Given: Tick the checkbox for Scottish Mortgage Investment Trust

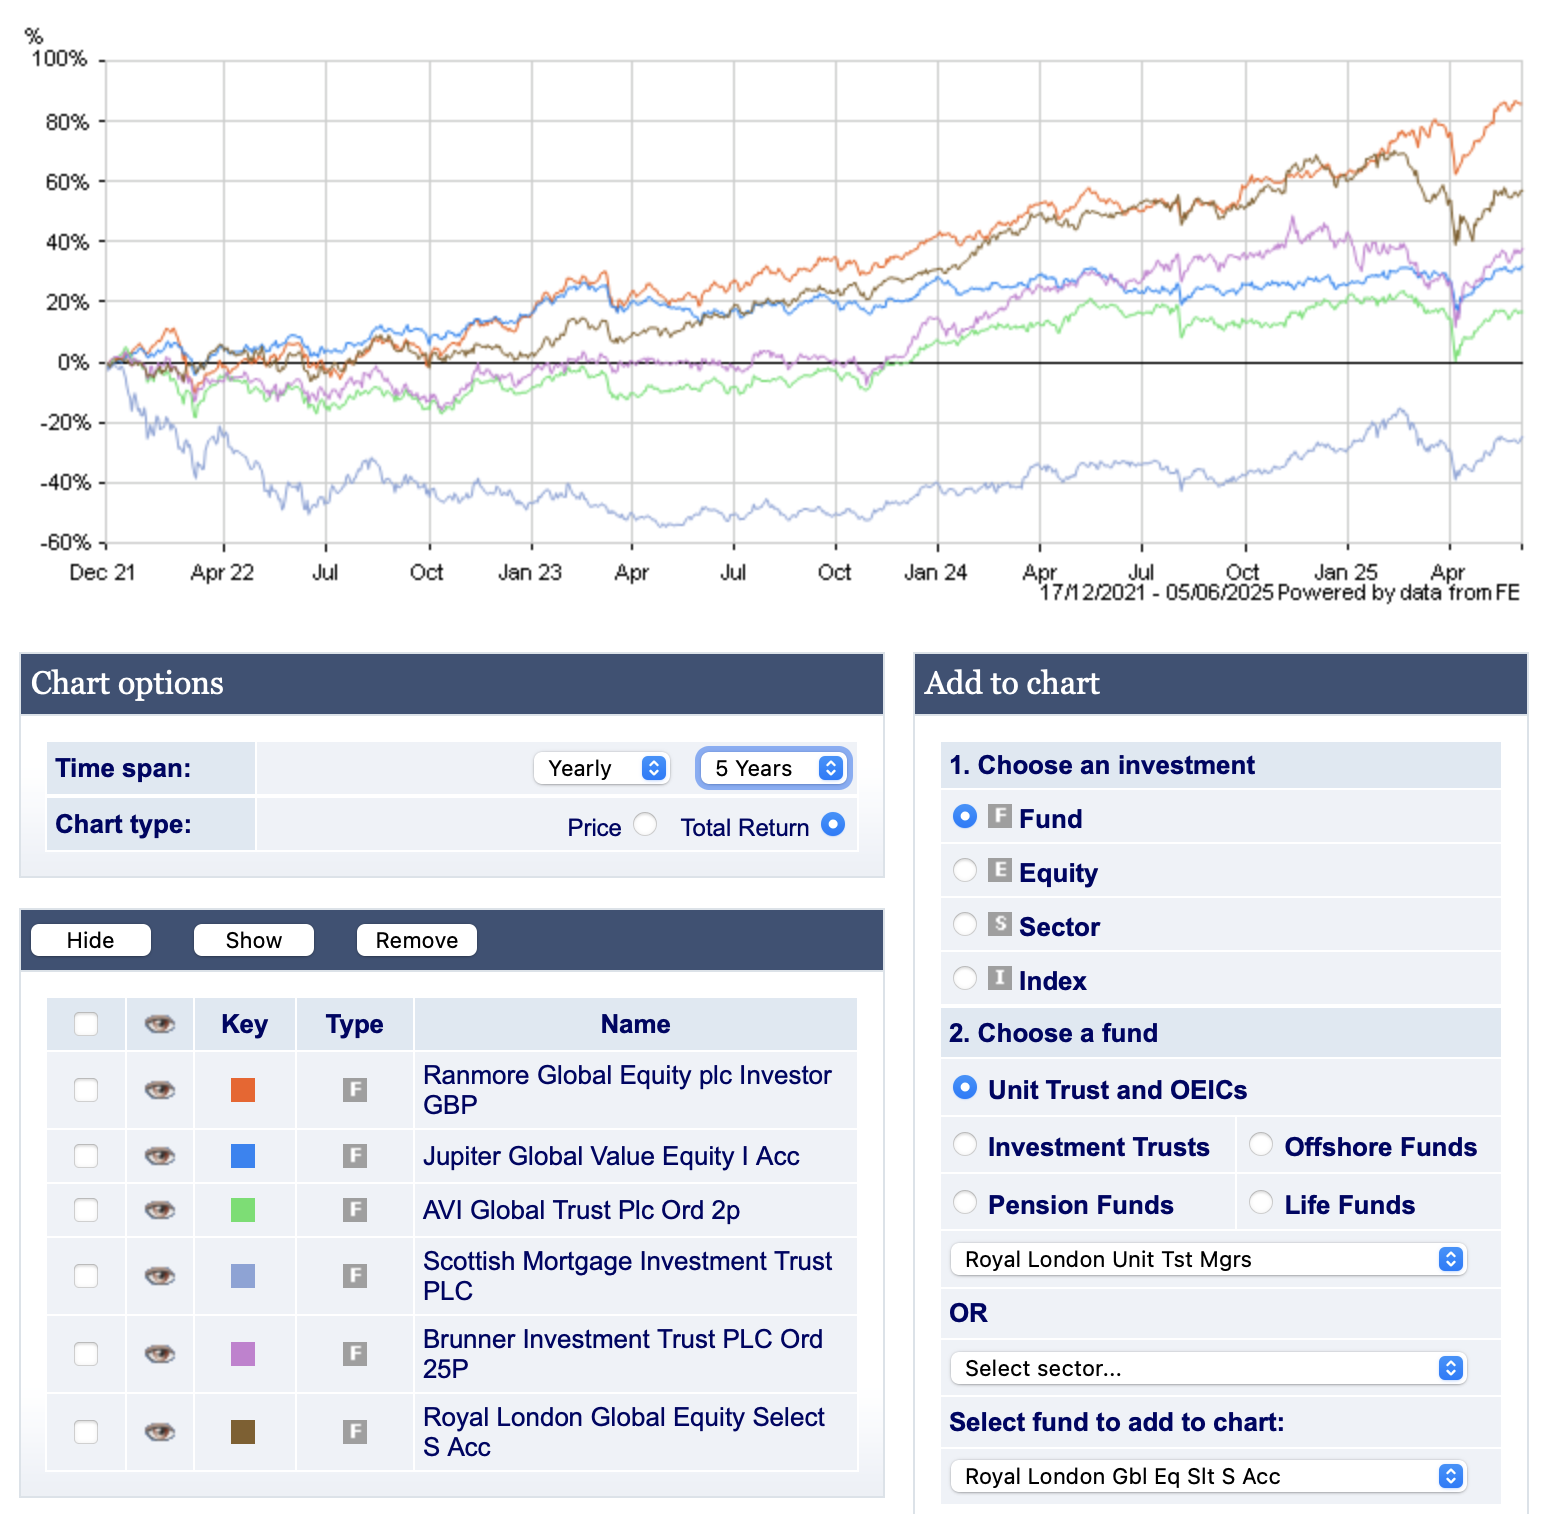Looking at the screenshot, I should [86, 1276].
